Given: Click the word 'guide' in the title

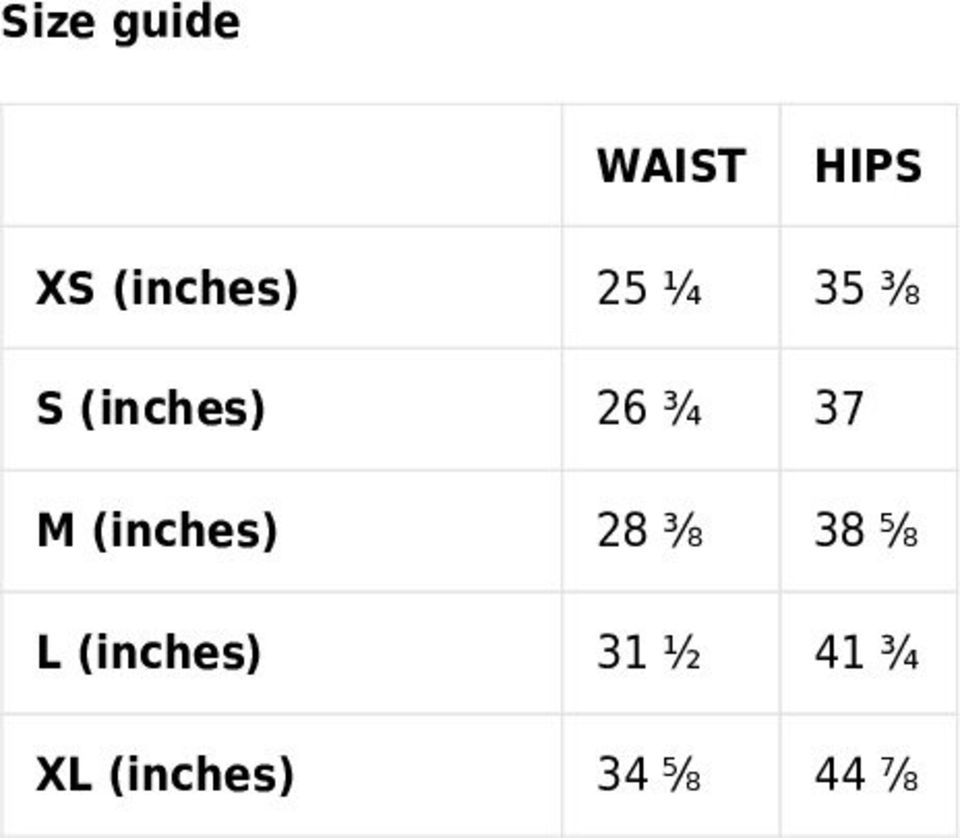Looking at the screenshot, I should pyautogui.click(x=175, y=22).
